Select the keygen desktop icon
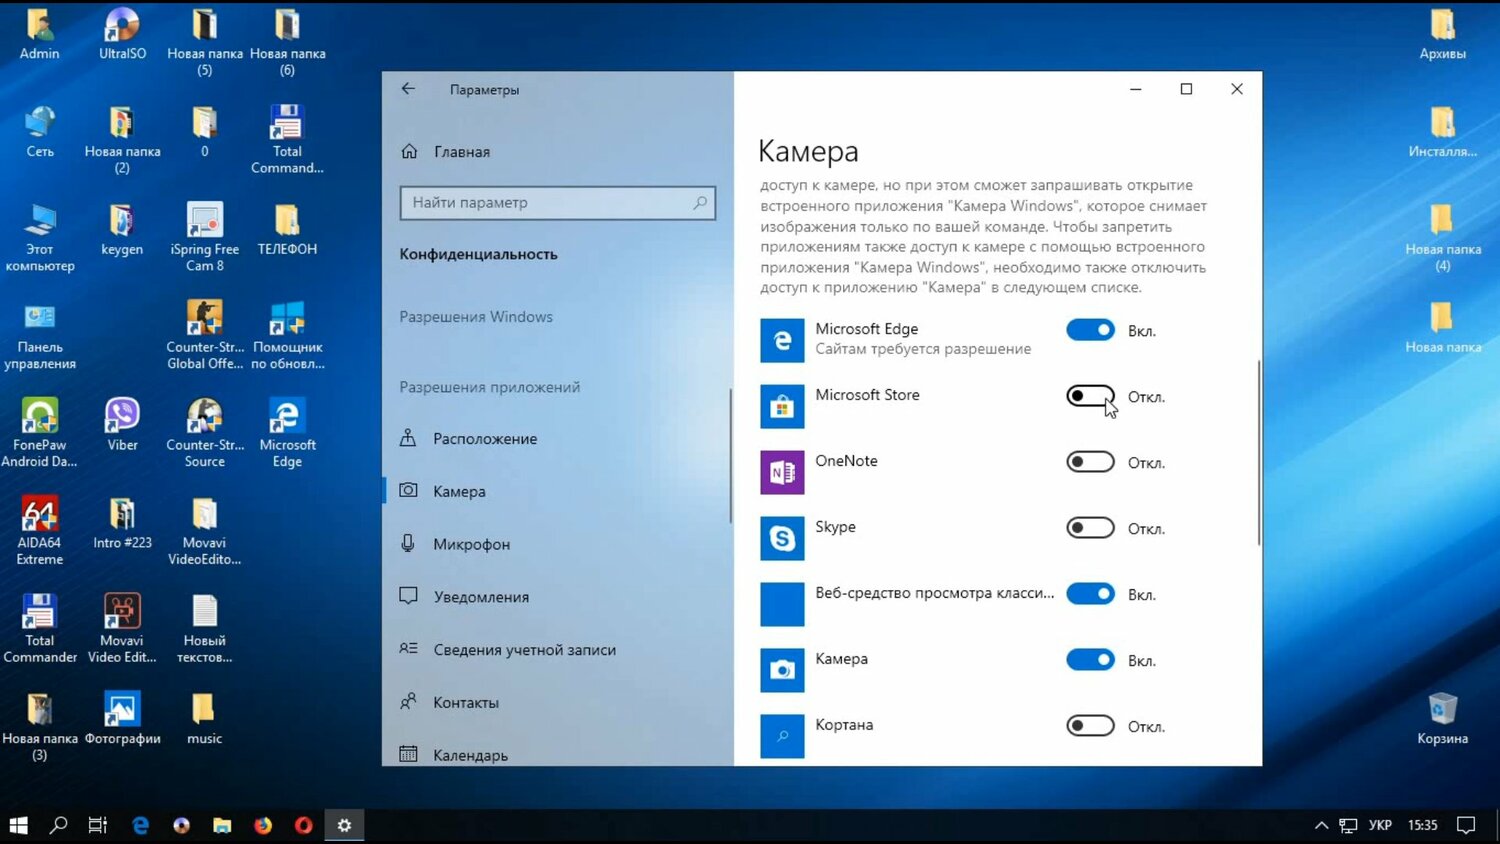The width and height of the screenshot is (1500, 844). (122, 229)
